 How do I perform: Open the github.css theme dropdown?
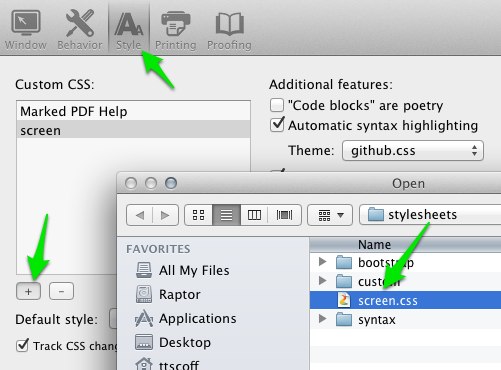413,151
